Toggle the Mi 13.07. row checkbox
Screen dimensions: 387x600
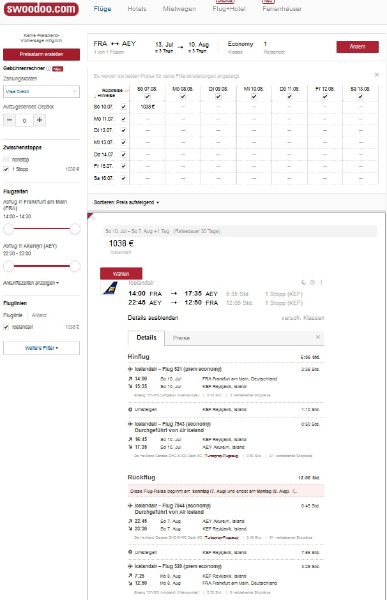[123, 142]
